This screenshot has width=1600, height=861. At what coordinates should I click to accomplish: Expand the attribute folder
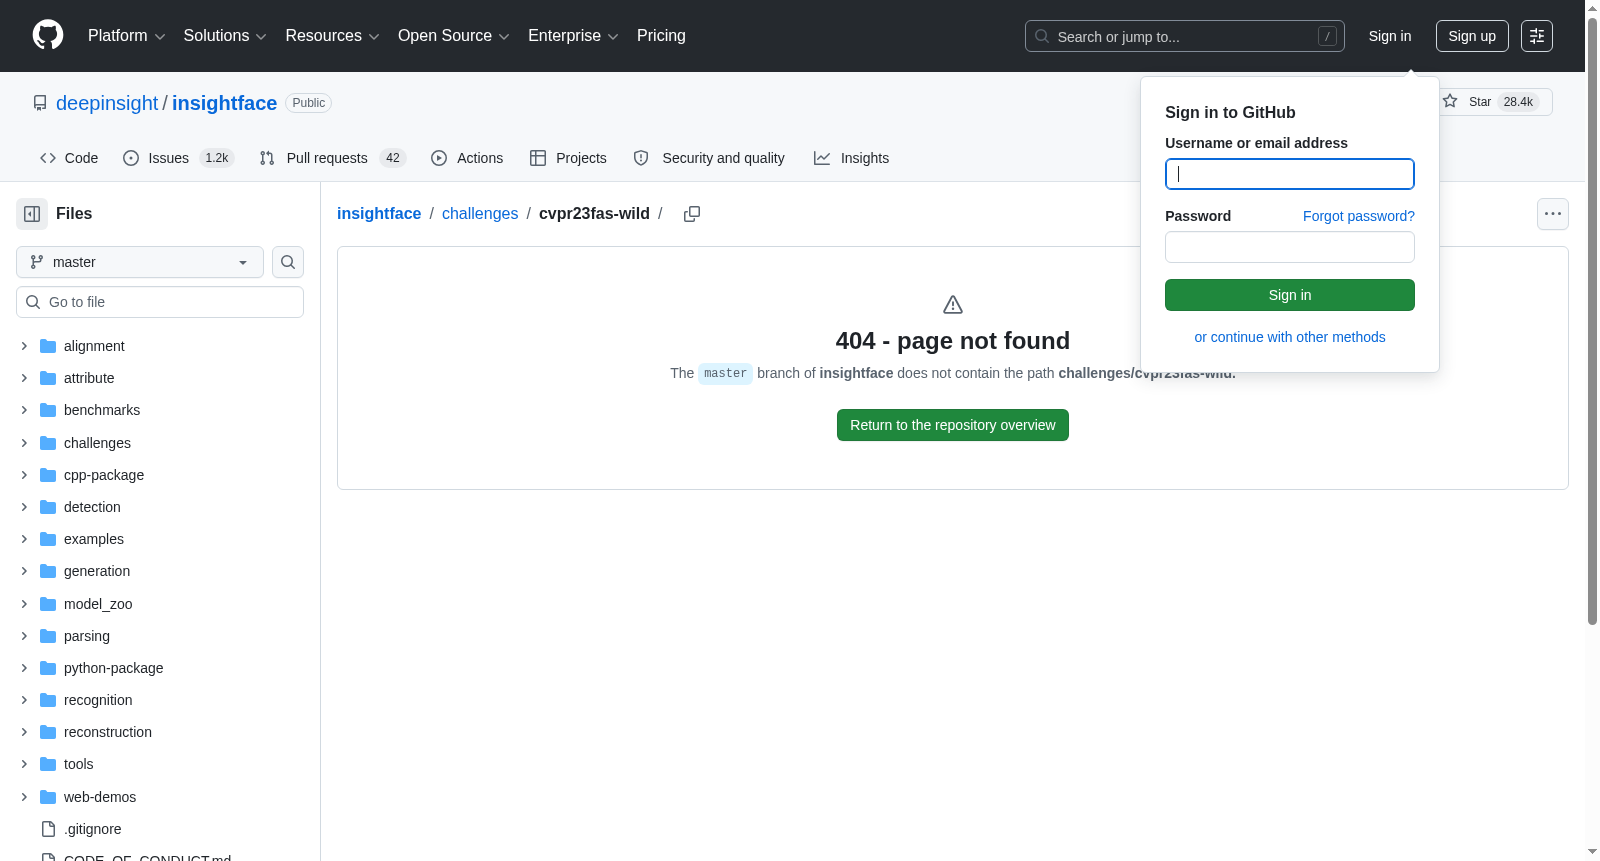24,378
